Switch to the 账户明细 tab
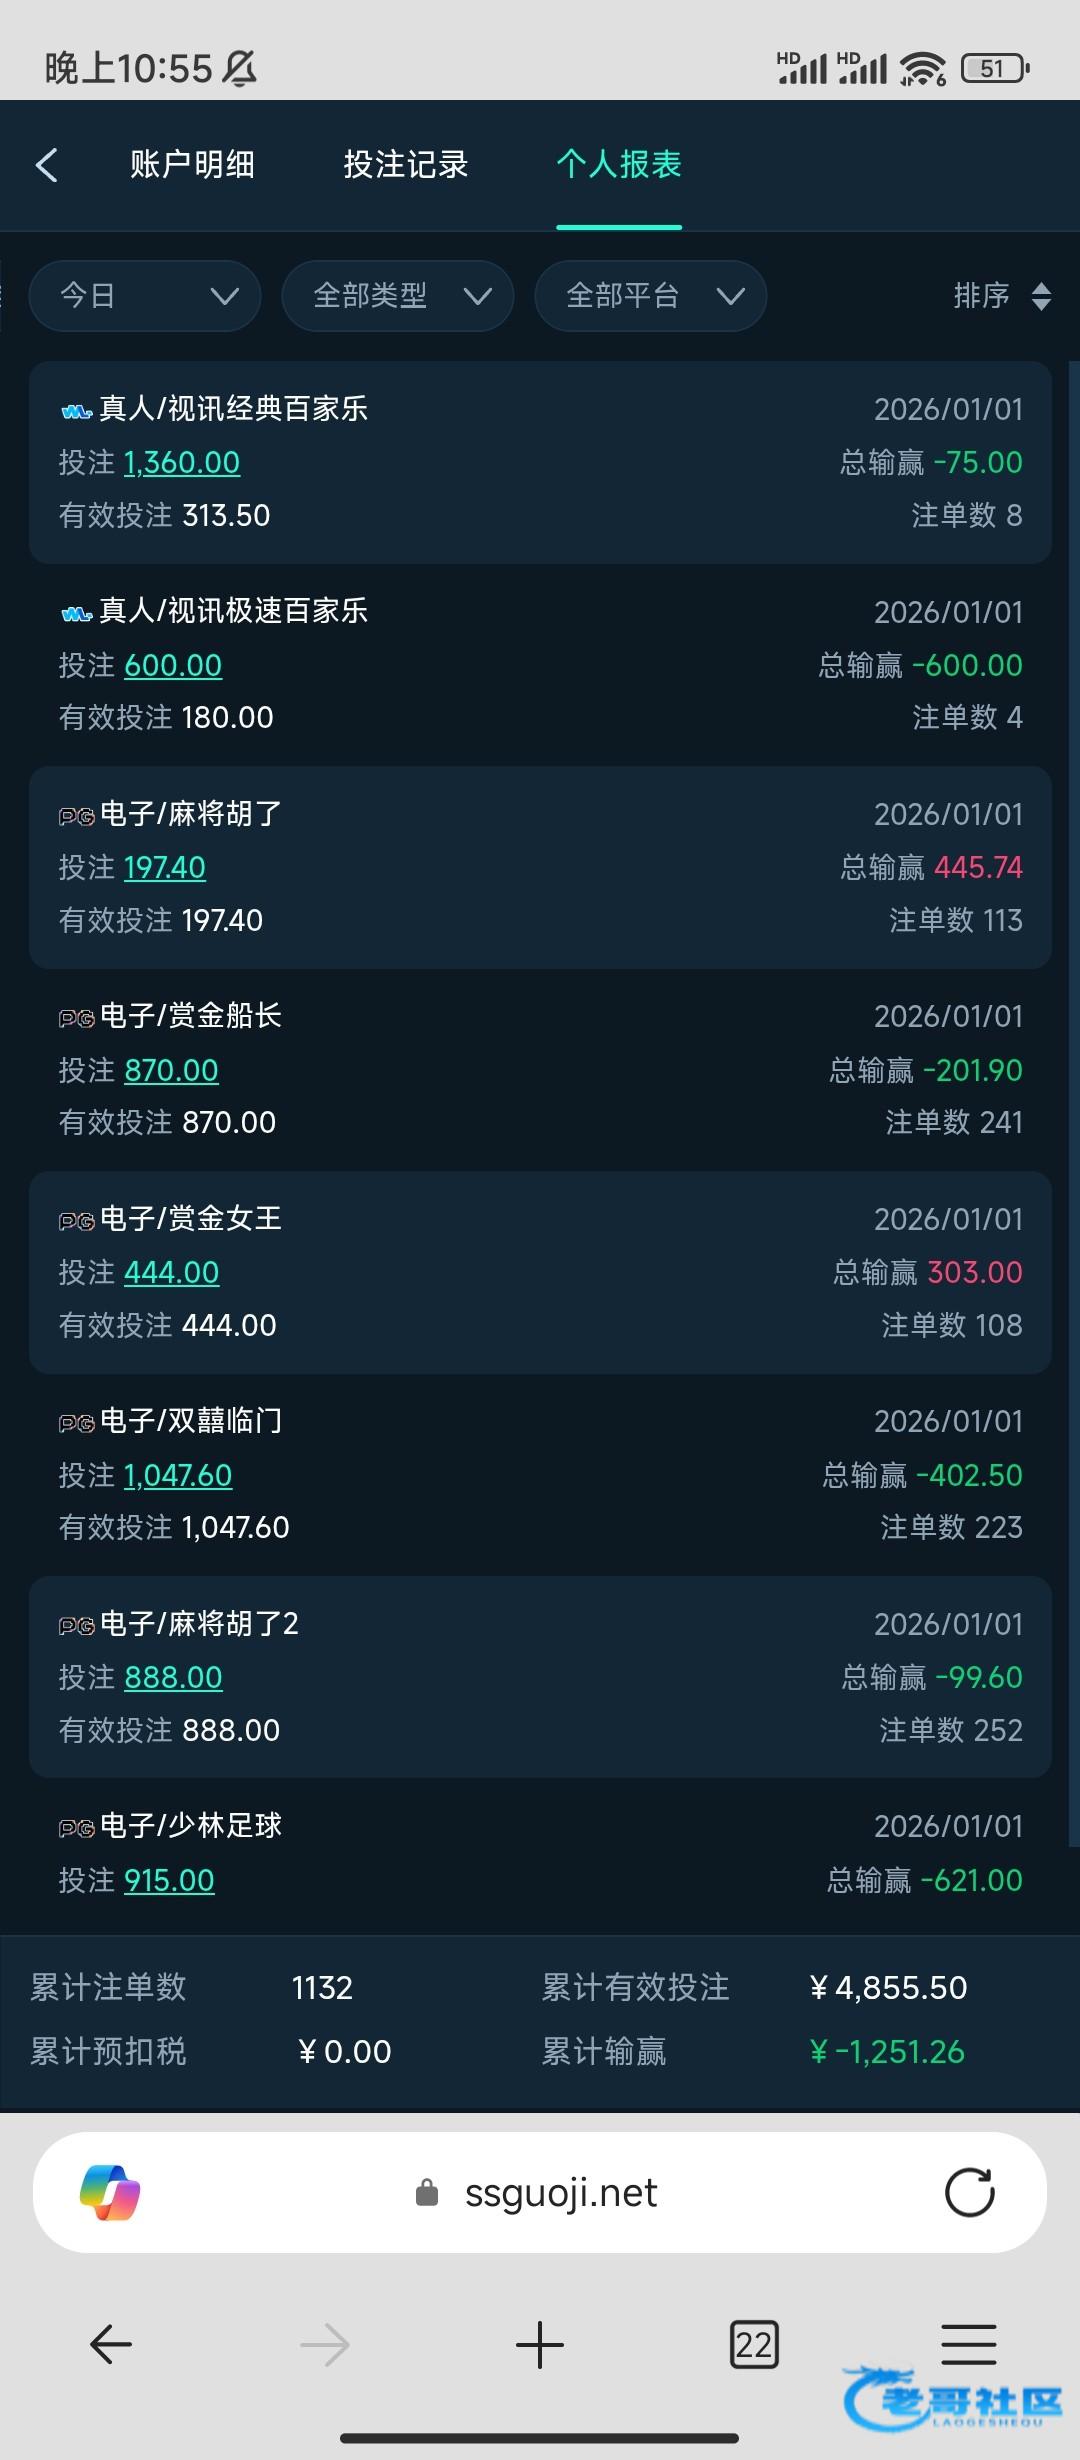The width and height of the screenshot is (1080, 2460). [192, 164]
